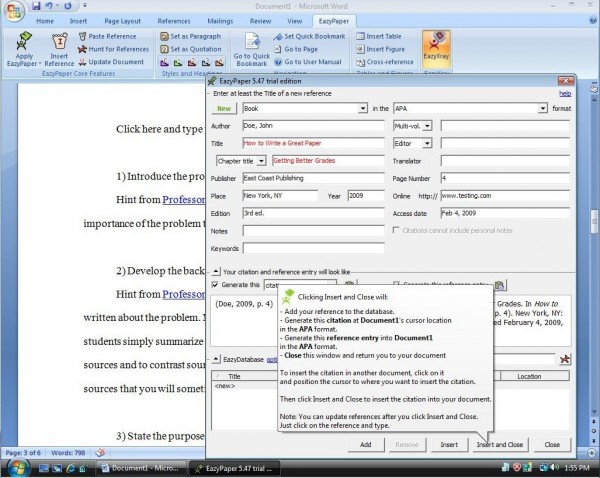Click the third heading style icon
Image resolution: width=600 pixels, height=478 pixels.
coord(192,62)
